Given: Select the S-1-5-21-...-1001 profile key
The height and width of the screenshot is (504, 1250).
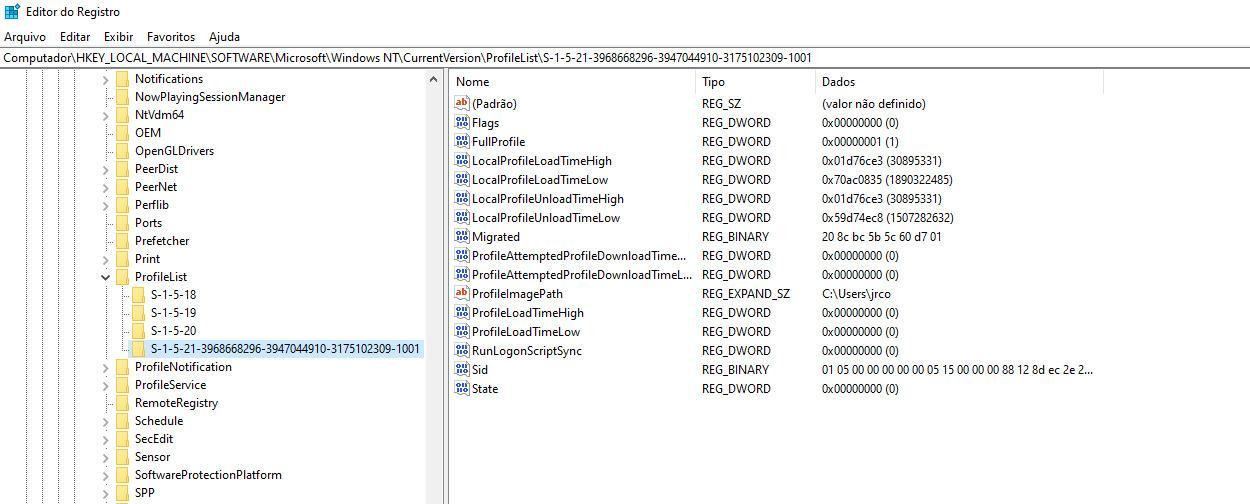Looking at the screenshot, I should (x=285, y=349).
